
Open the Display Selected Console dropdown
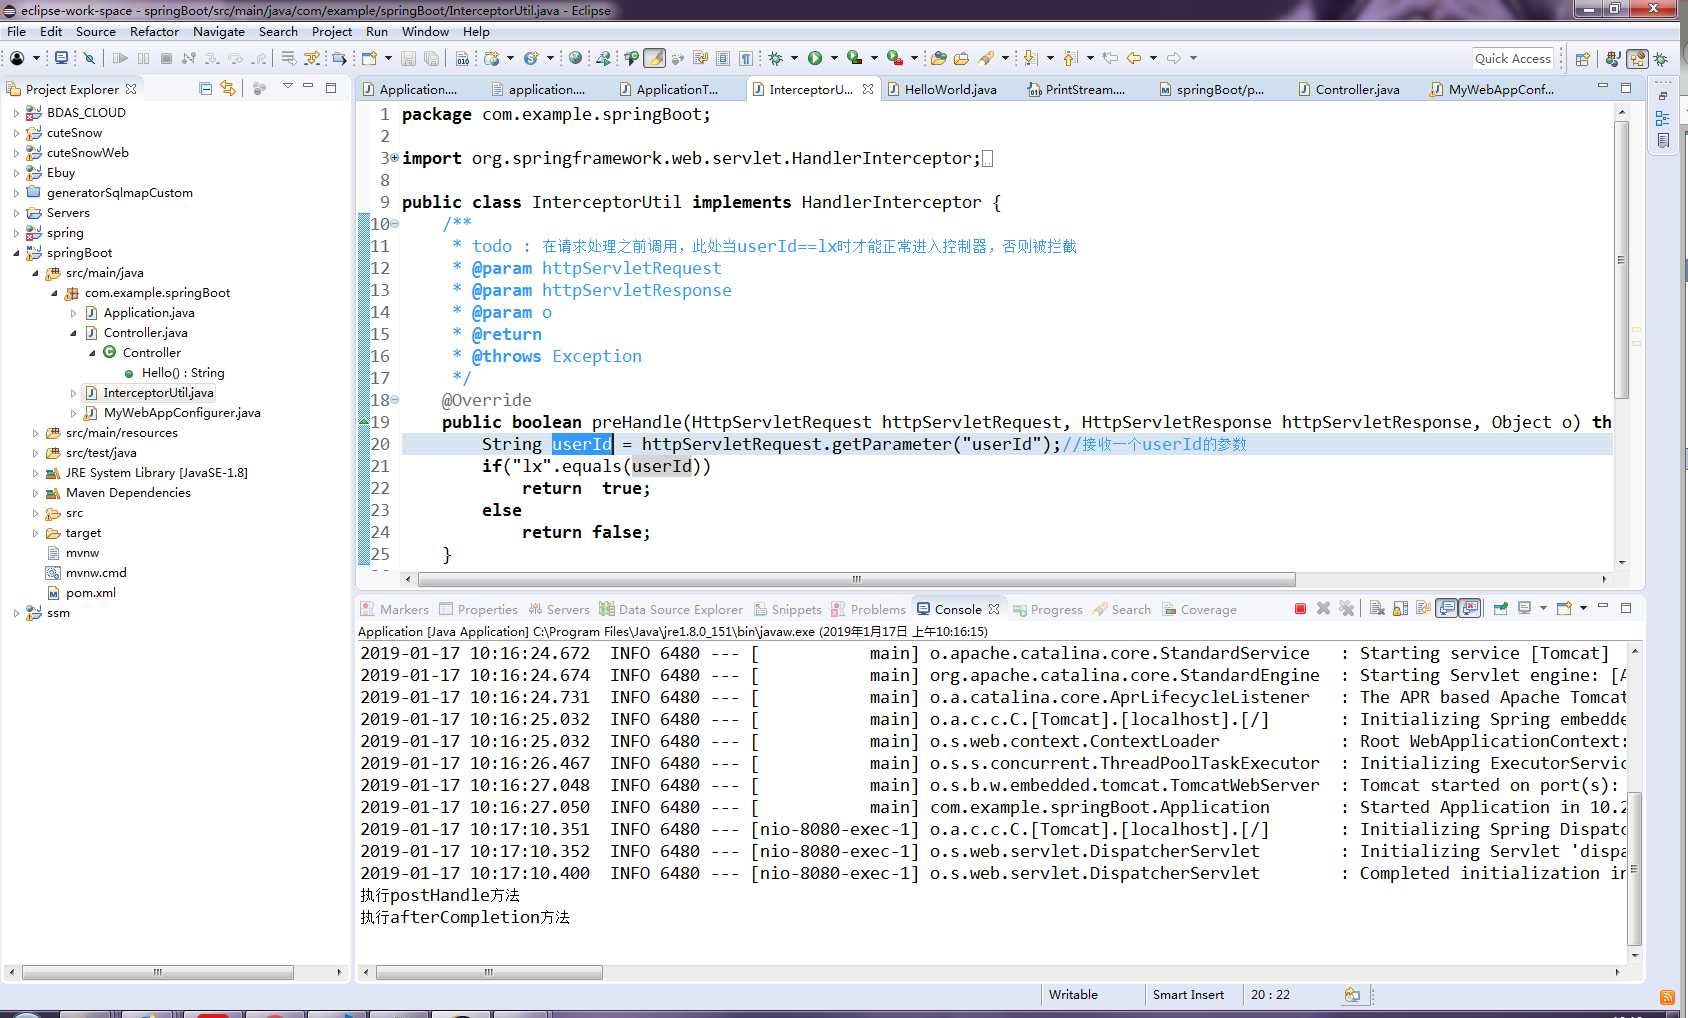tap(1543, 608)
